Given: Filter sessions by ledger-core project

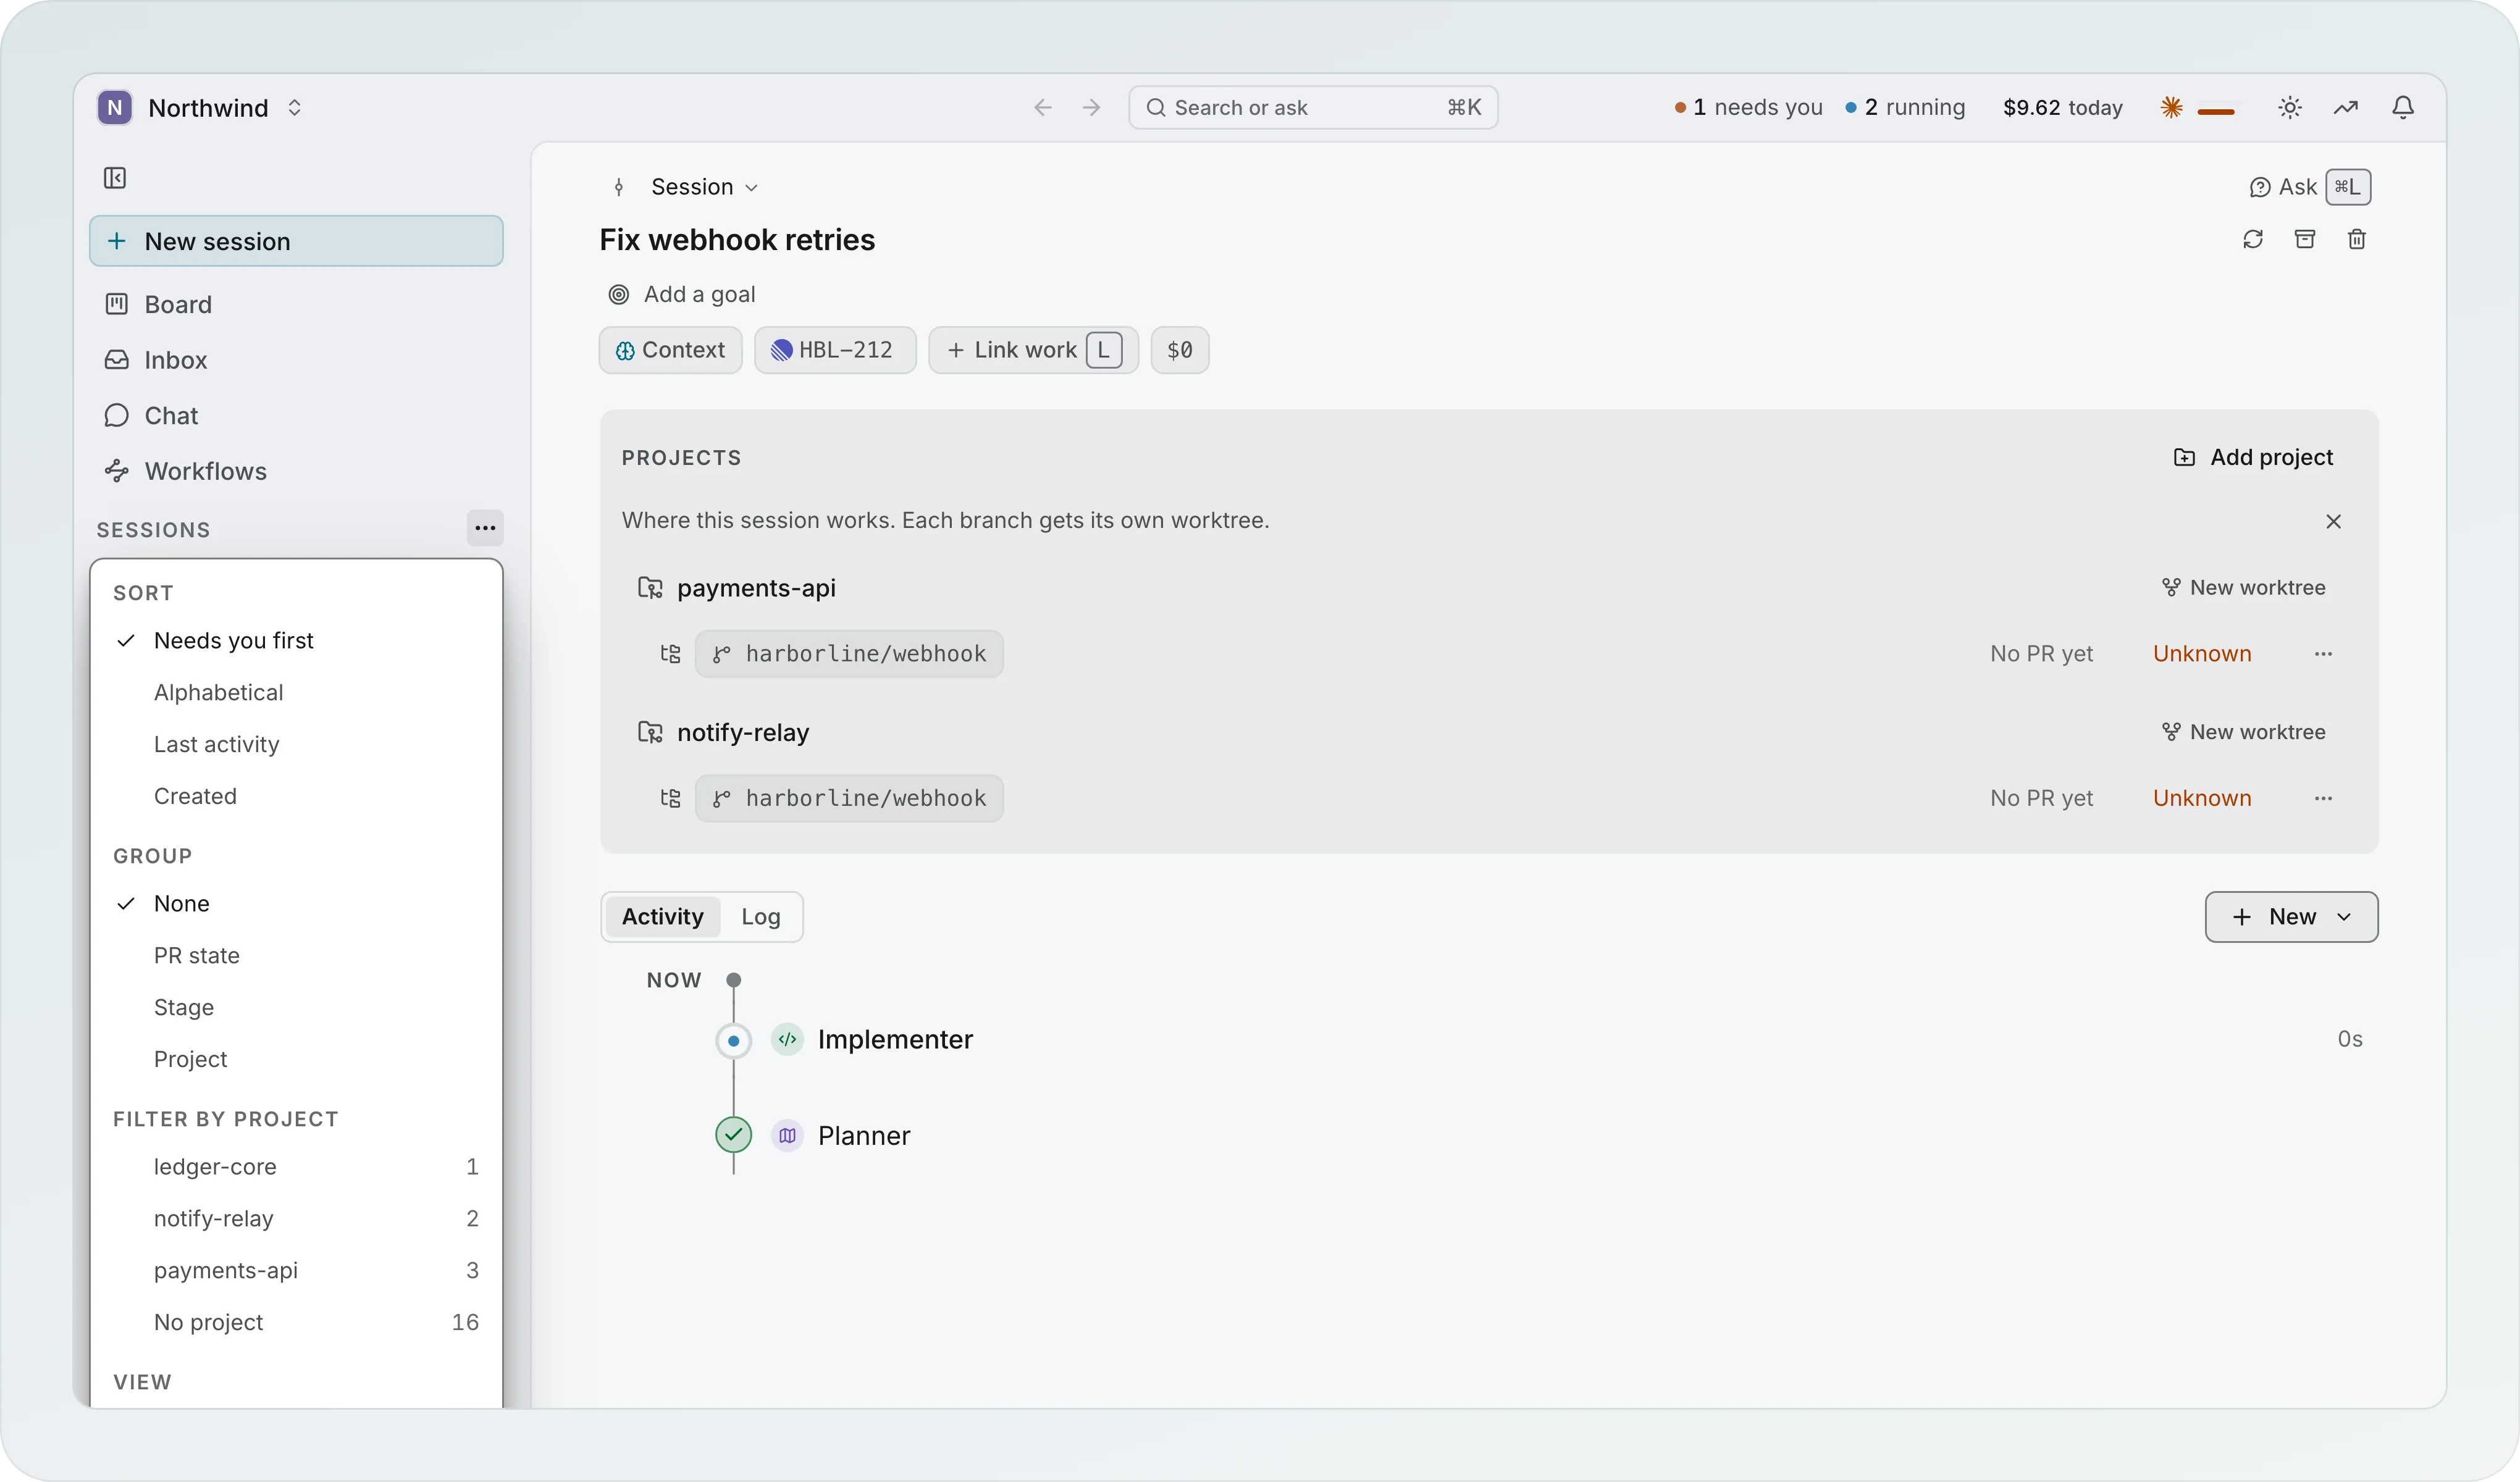Looking at the screenshot, I should pyautogui.click(x=296, y=1166).
